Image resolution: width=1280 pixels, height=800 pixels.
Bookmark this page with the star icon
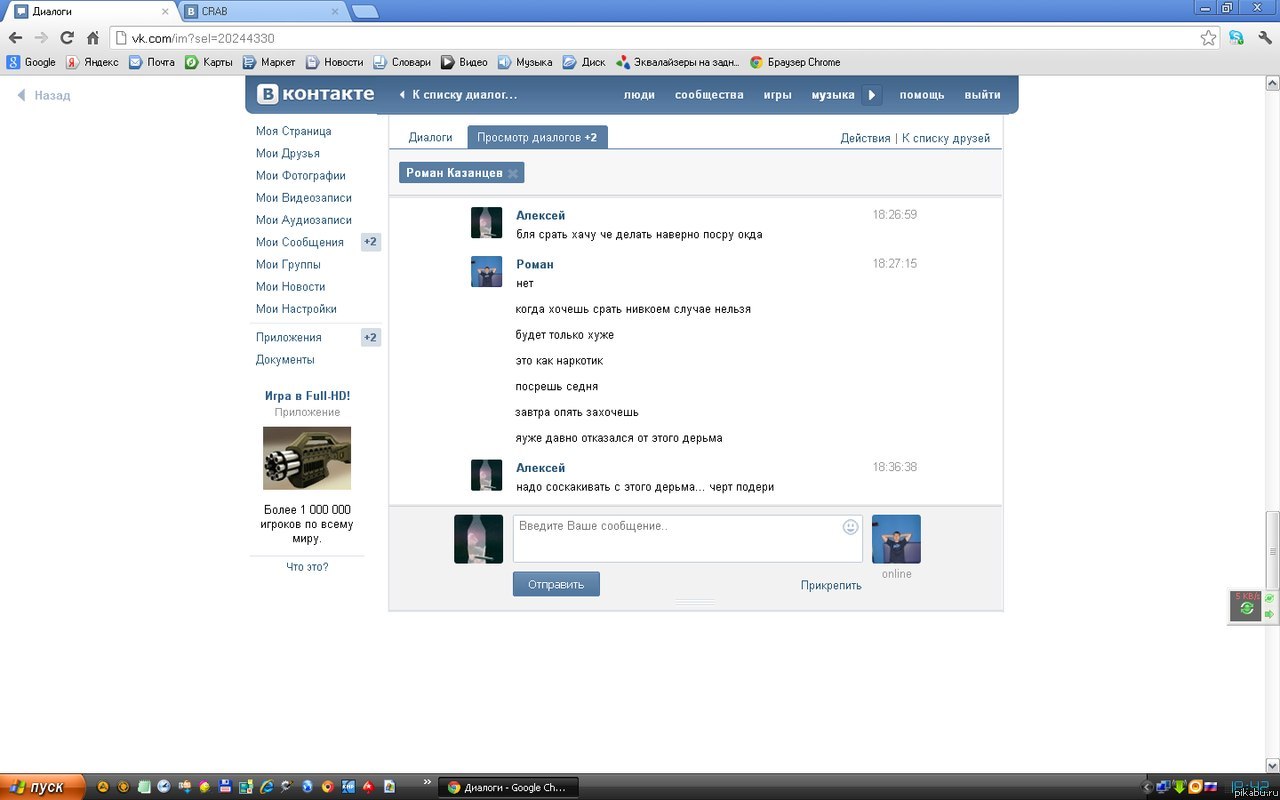tap(1209, 38)
